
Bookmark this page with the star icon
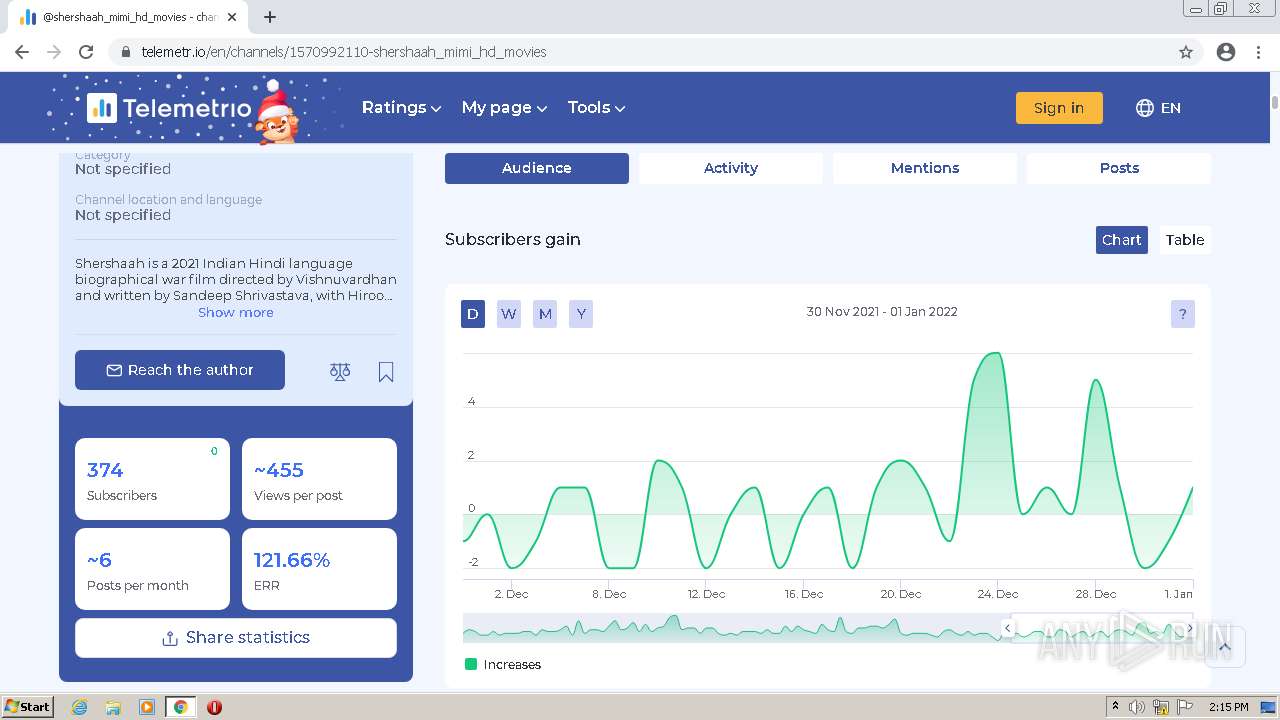click(x=1186, y=52)
